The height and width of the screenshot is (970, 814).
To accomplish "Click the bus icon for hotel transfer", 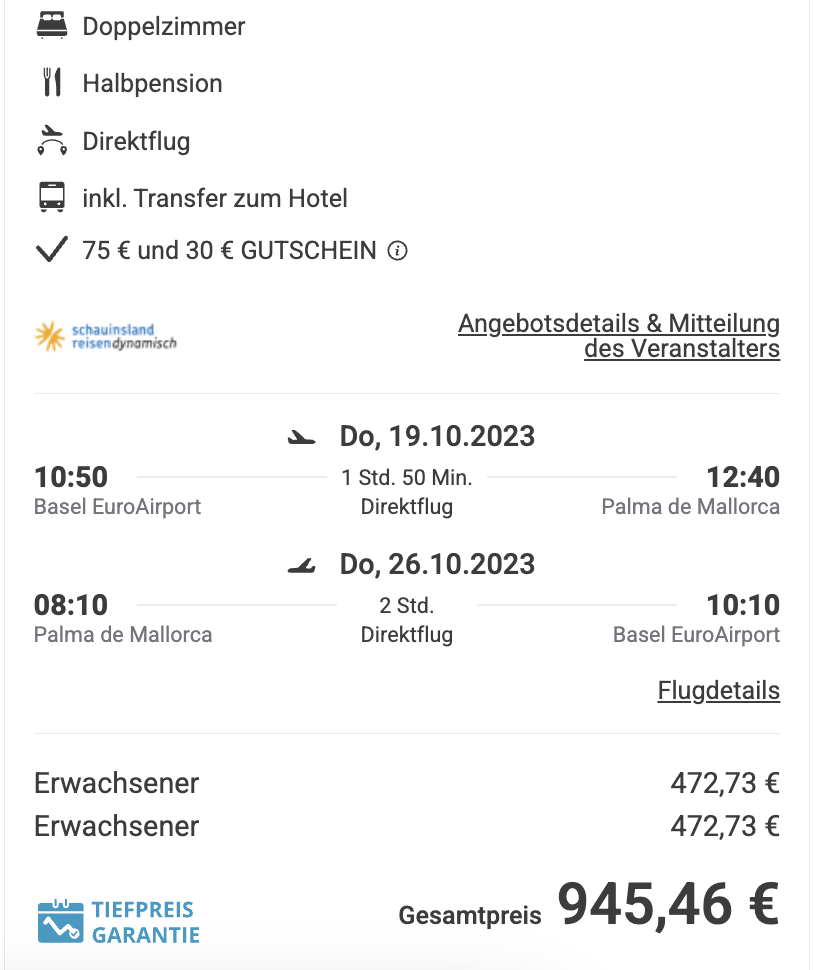I will tap(52, 197).
